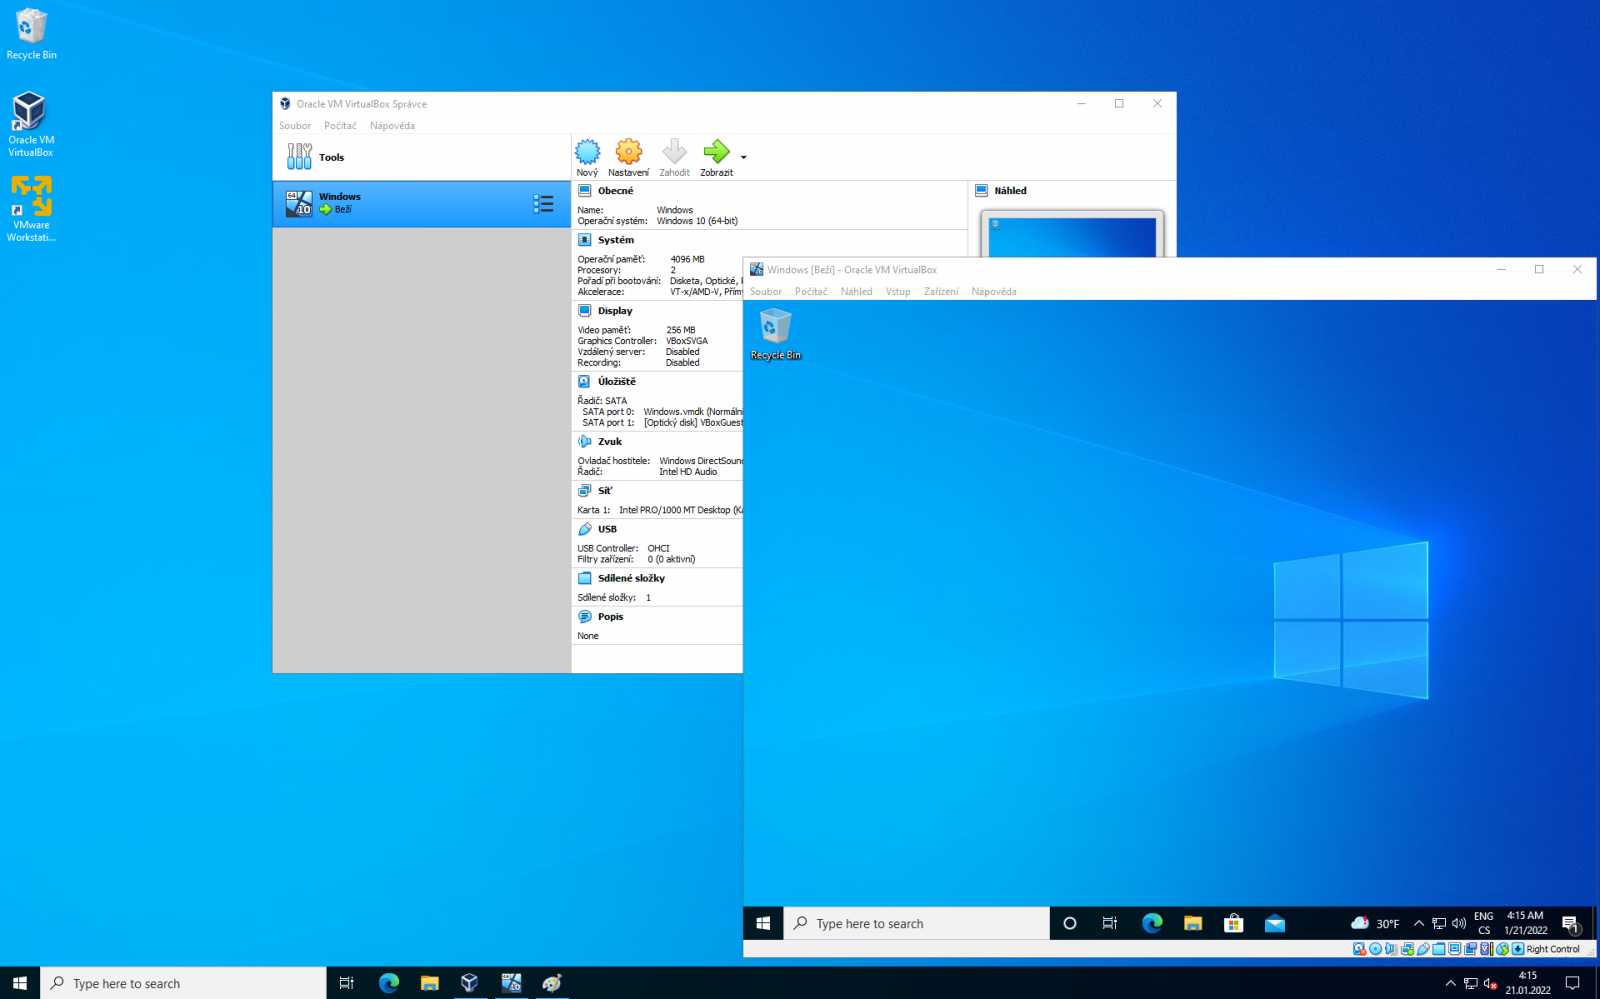This screenshot has height=999, width=1600.
Task: Open Task View in the guest taskbar
Action: [x=1110, y=923]
